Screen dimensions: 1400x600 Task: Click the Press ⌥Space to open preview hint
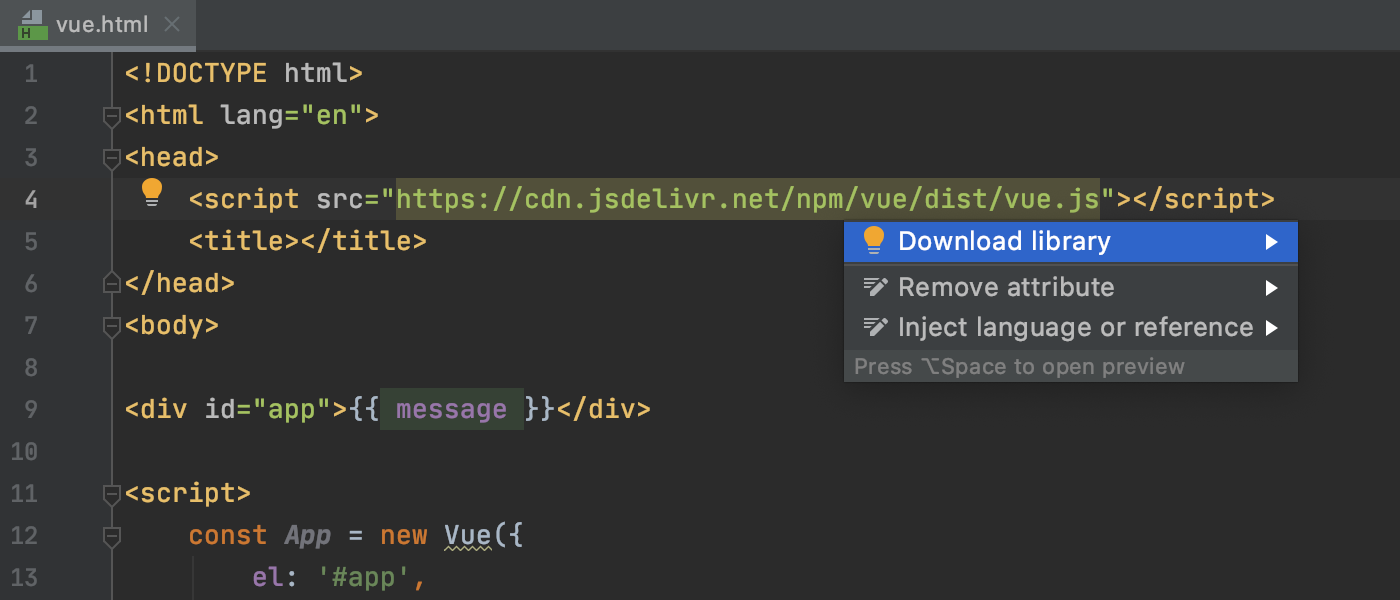pyautogui.click(x=1019, y=366)
